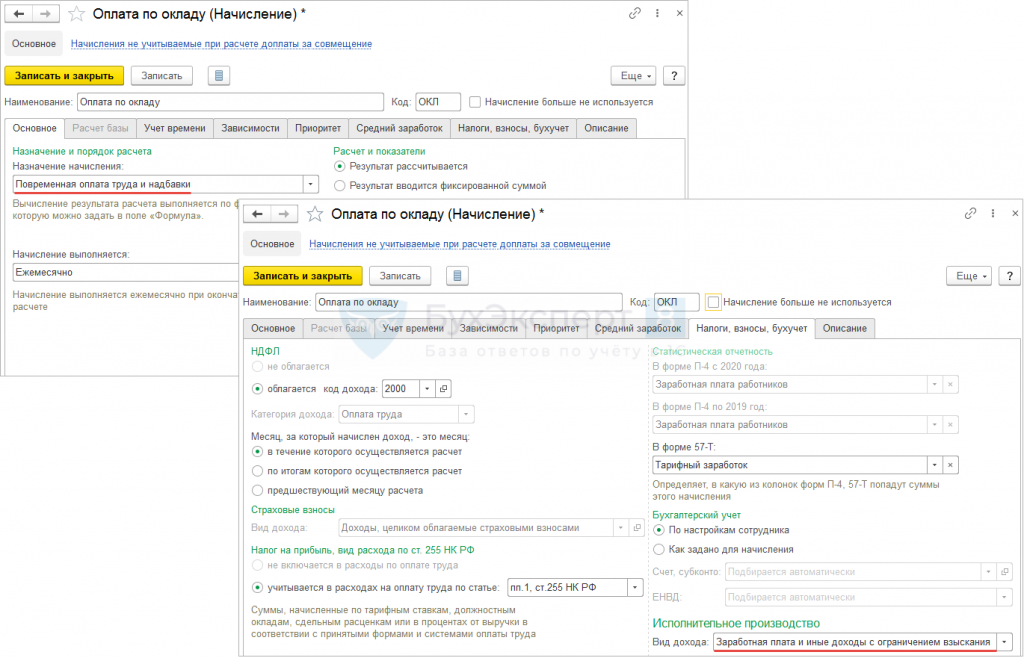Select 'Результат вводится фиксированной суммой'

tap(339, 186)
